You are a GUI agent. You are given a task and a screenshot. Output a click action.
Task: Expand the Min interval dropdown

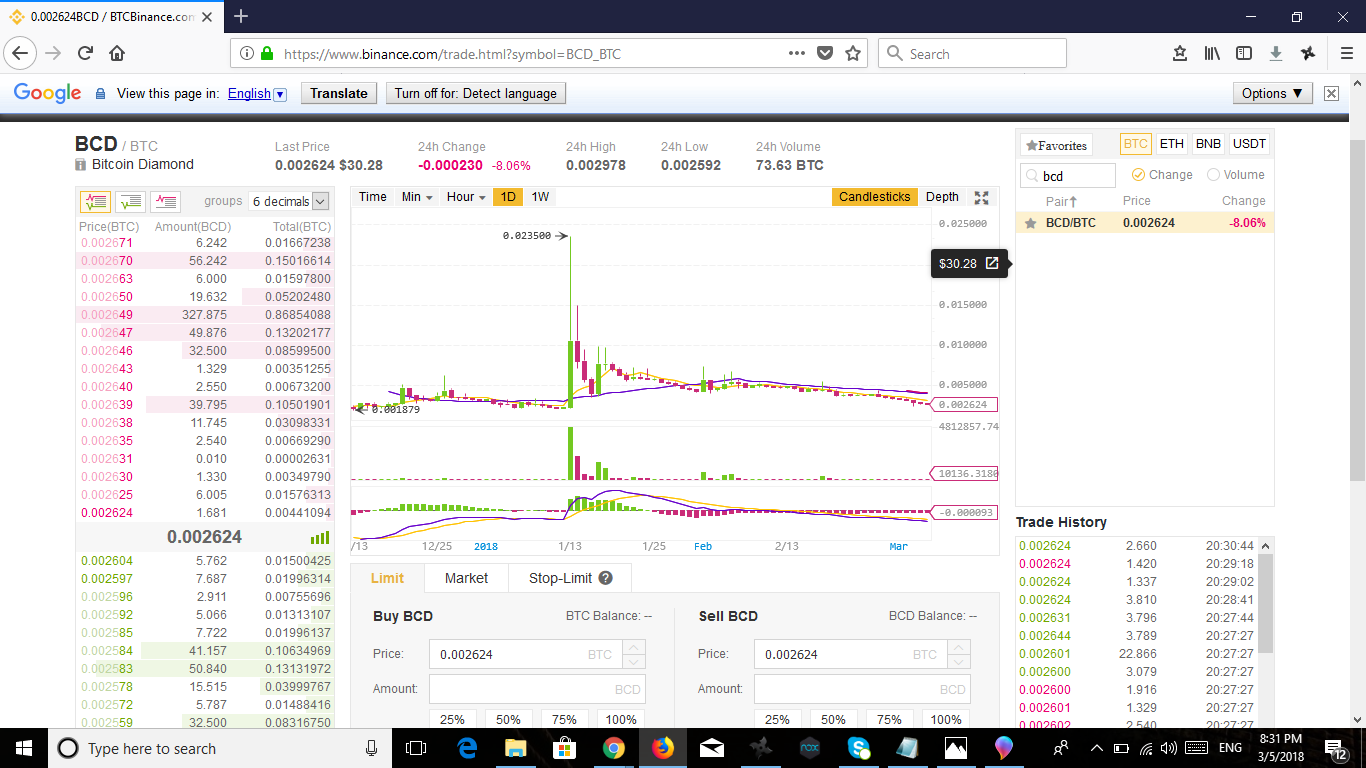(417, 197)
